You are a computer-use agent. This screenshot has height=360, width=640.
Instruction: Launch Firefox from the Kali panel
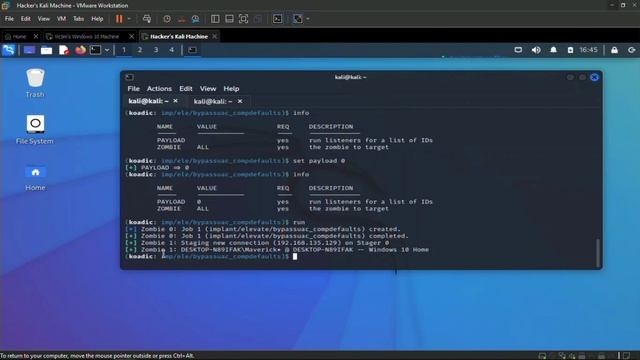pyautogui.click(x=80, y=50)
